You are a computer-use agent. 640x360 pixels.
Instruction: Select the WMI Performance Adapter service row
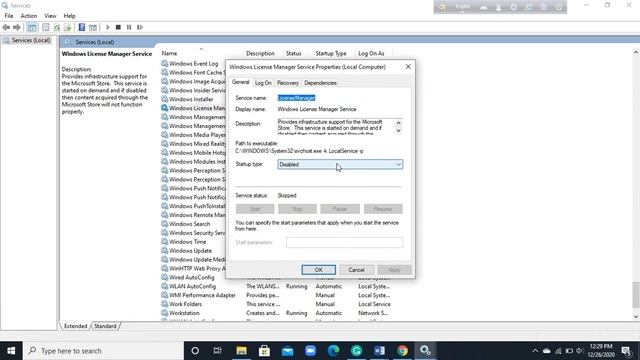click(x=276, y=295)
